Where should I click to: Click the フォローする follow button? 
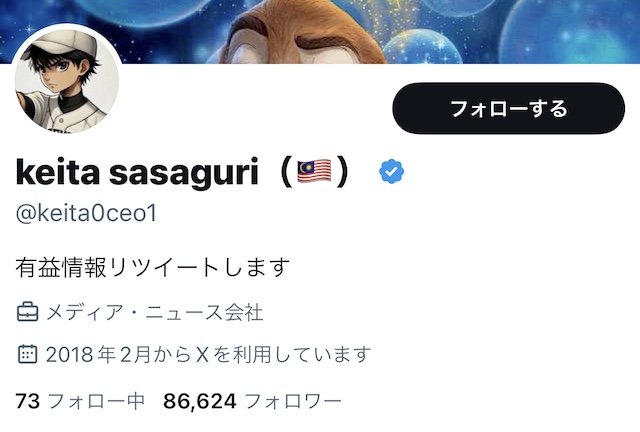click(509, 108)
